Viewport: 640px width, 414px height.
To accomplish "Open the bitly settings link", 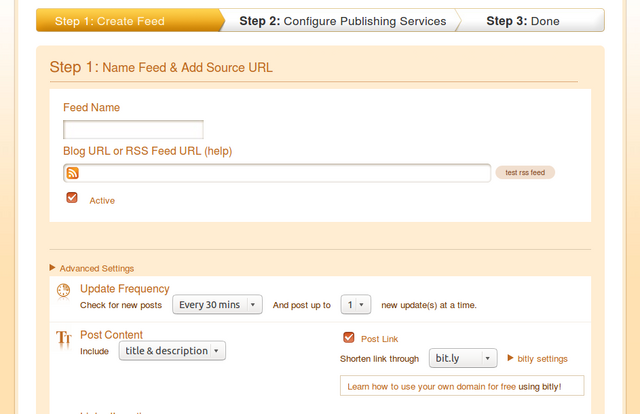I will [x=542, y=359].
